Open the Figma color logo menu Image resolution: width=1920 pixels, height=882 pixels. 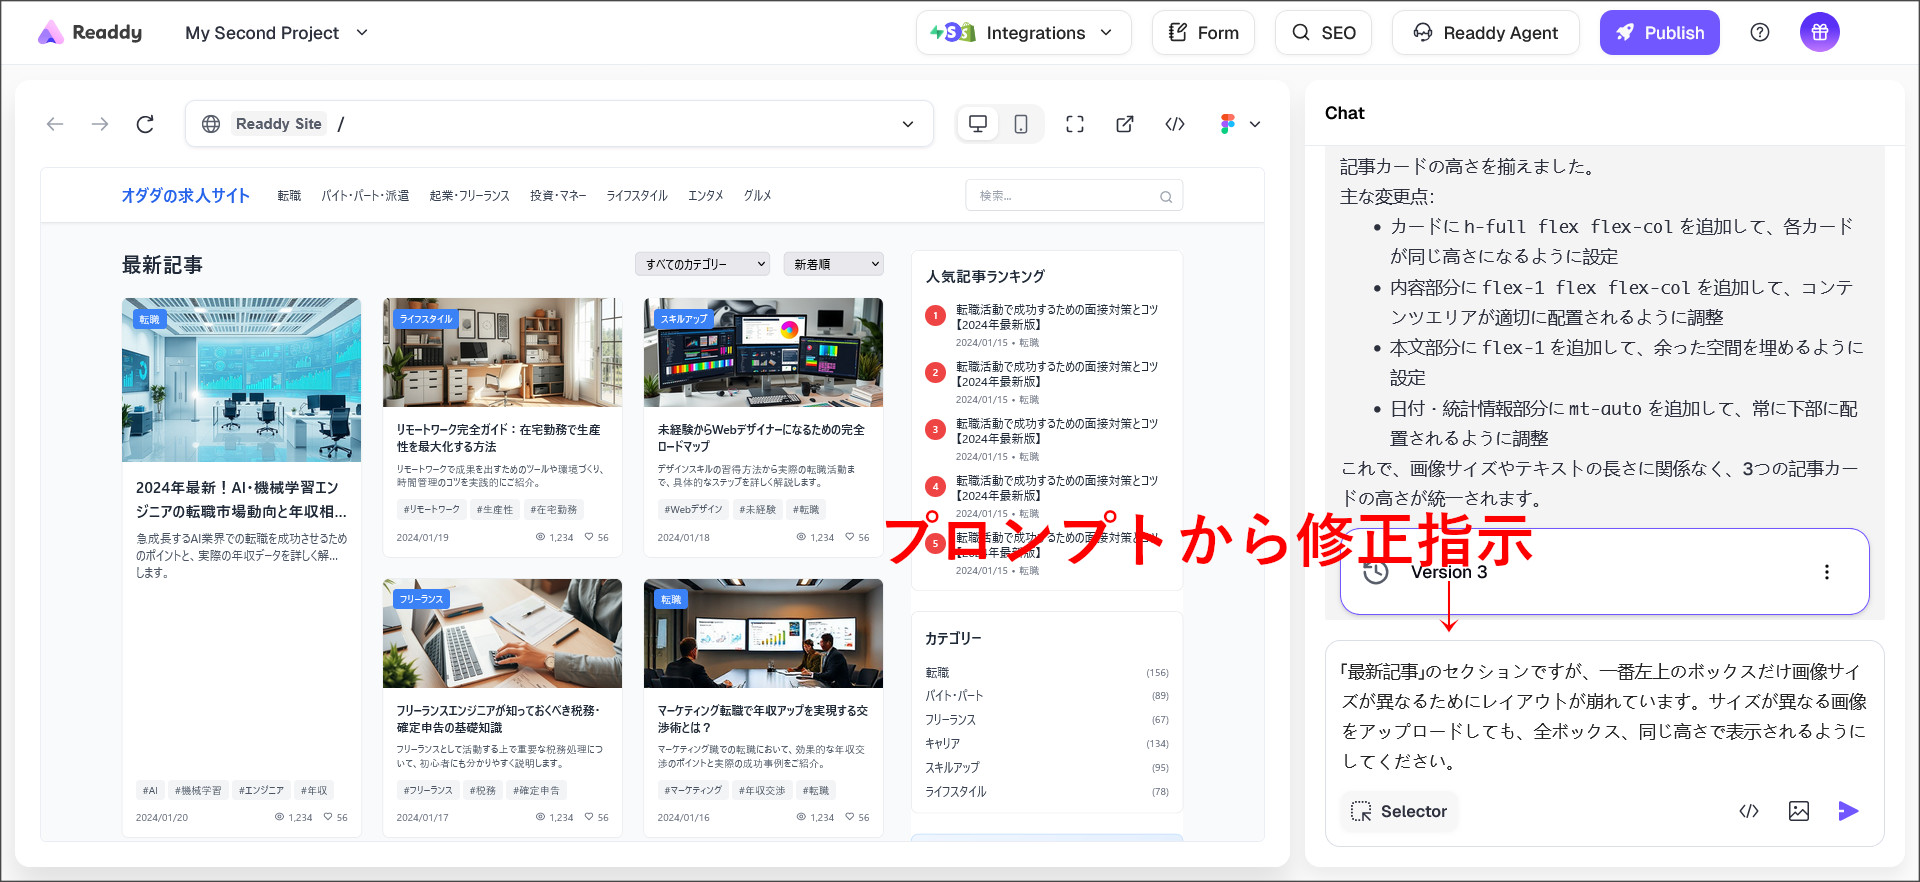[x=1239, y=124]
